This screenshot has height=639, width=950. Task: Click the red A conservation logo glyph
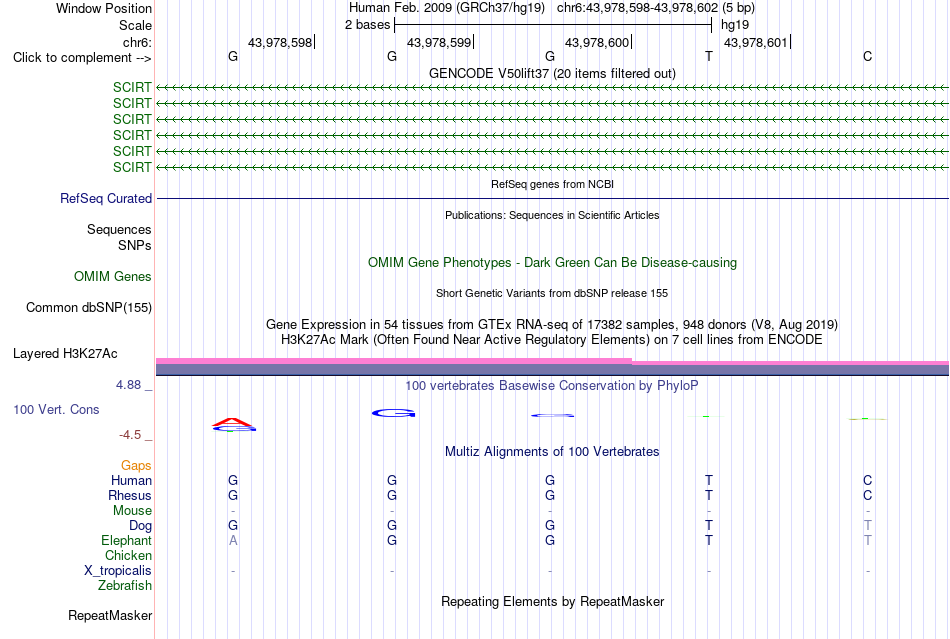233,422
